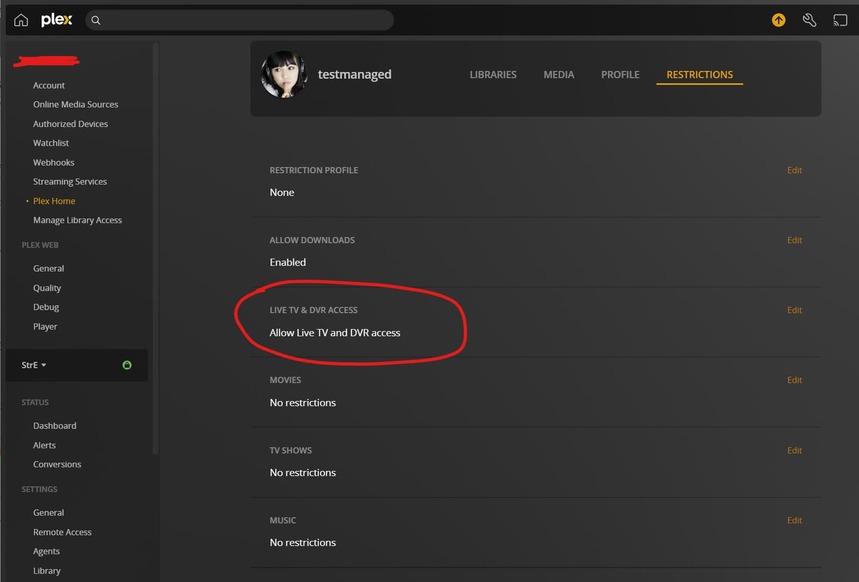Click the sidebar vertical scrollbar
This screenshot has width=859, height=582.
click(x=156, y=248)
